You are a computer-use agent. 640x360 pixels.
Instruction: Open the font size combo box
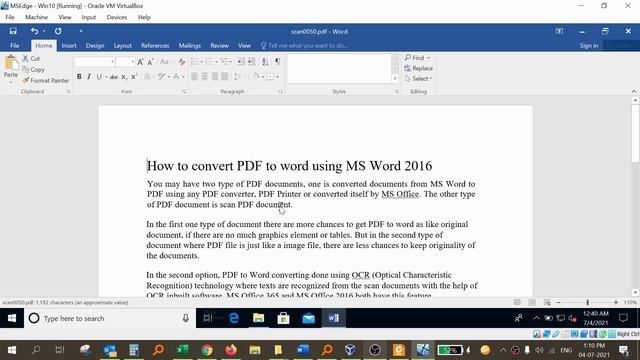(x=125, y=62)
